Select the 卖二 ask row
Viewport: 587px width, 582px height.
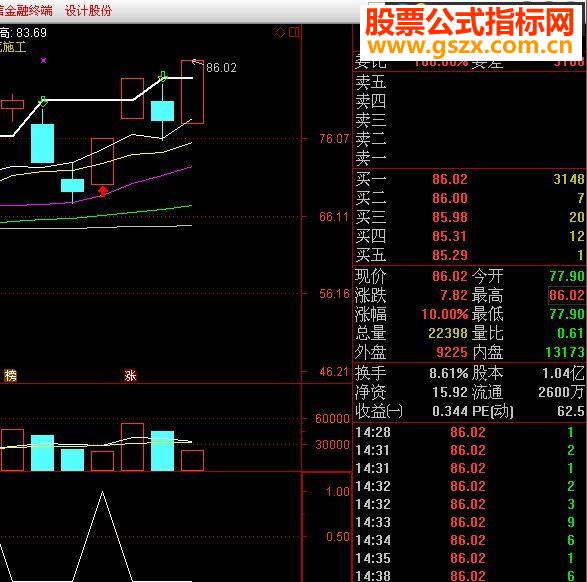(469, 139)
